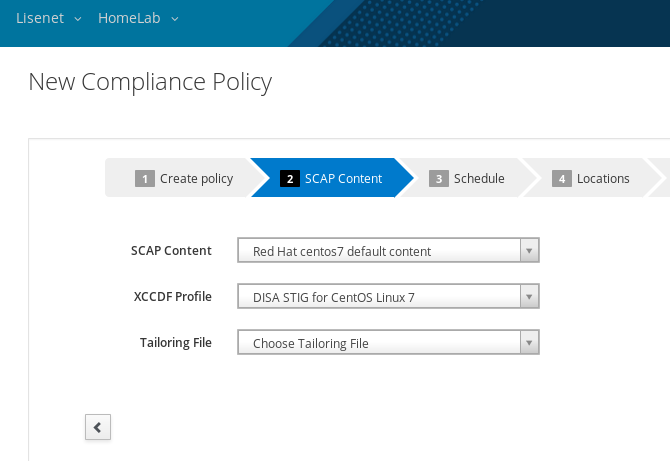Click the Tailoring File dropdown arrow
The image size is (670, 461).
[x=529, y=342]
